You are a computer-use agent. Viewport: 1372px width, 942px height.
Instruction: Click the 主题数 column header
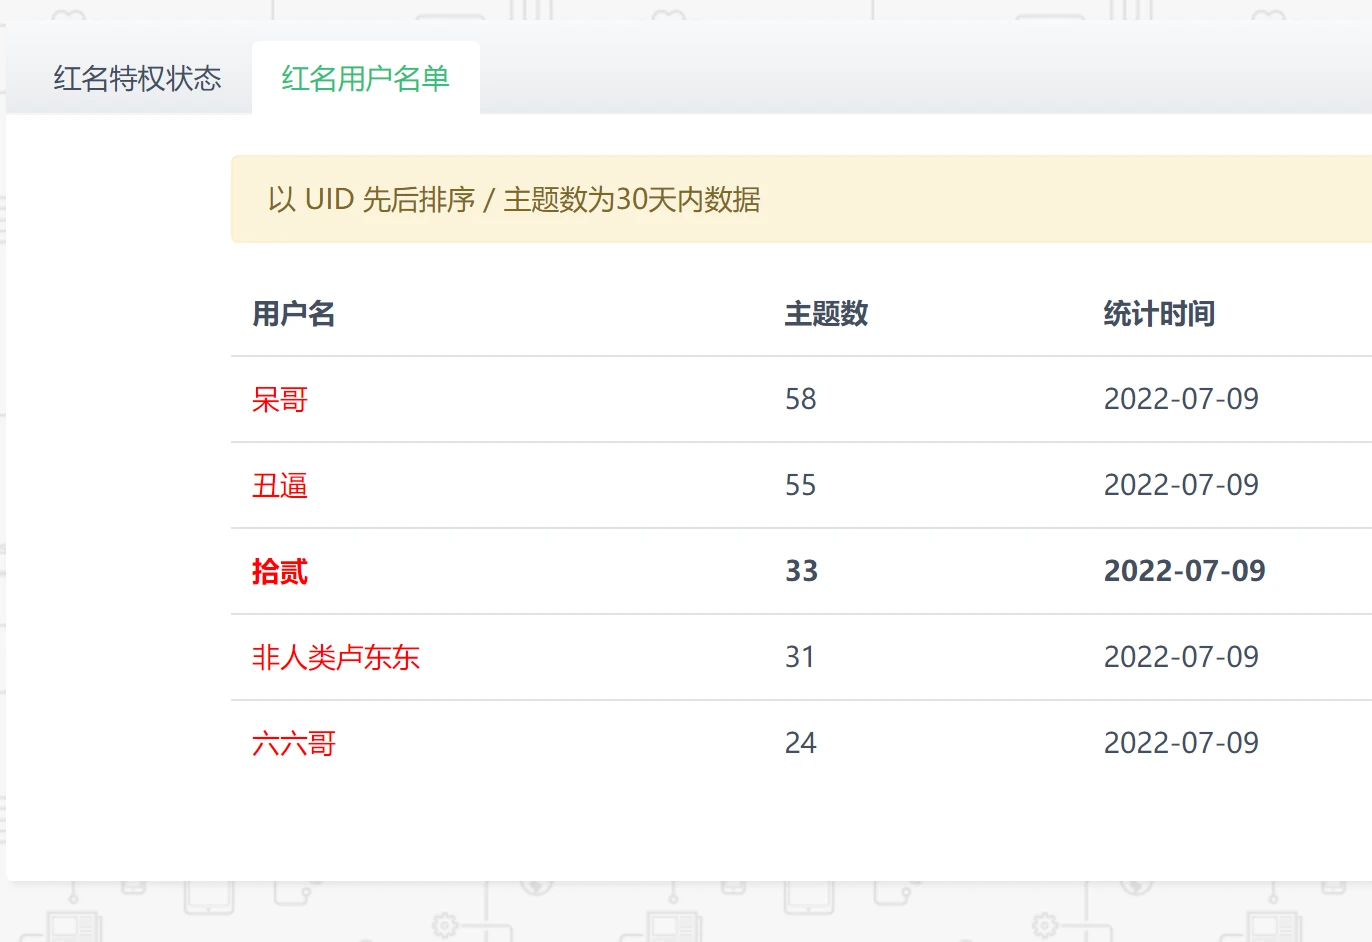(826, 314)
